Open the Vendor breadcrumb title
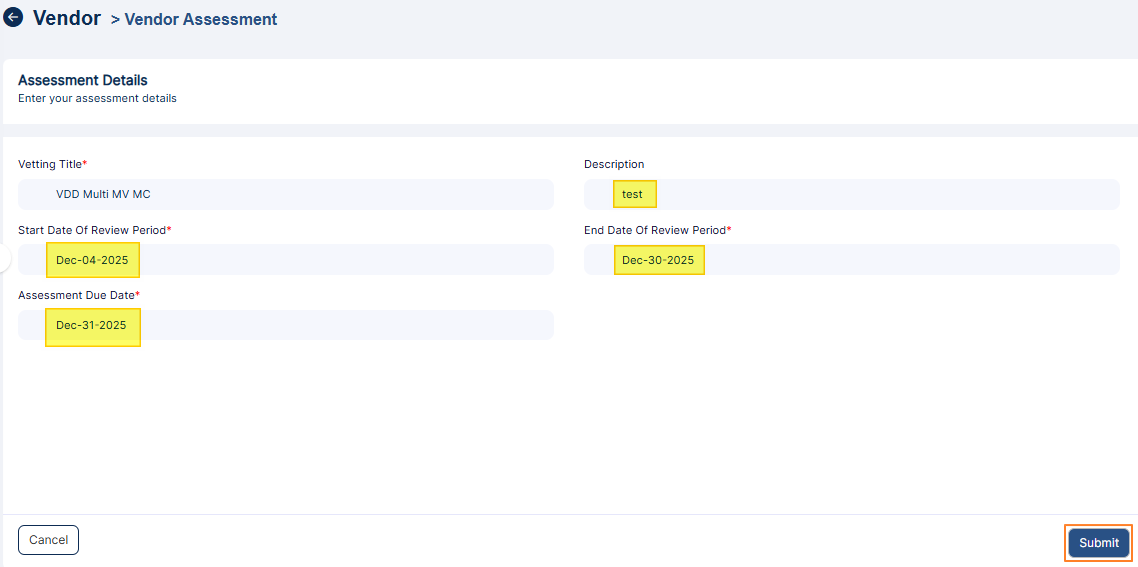This screenshot has width=1138, height=567. [67, 18]
